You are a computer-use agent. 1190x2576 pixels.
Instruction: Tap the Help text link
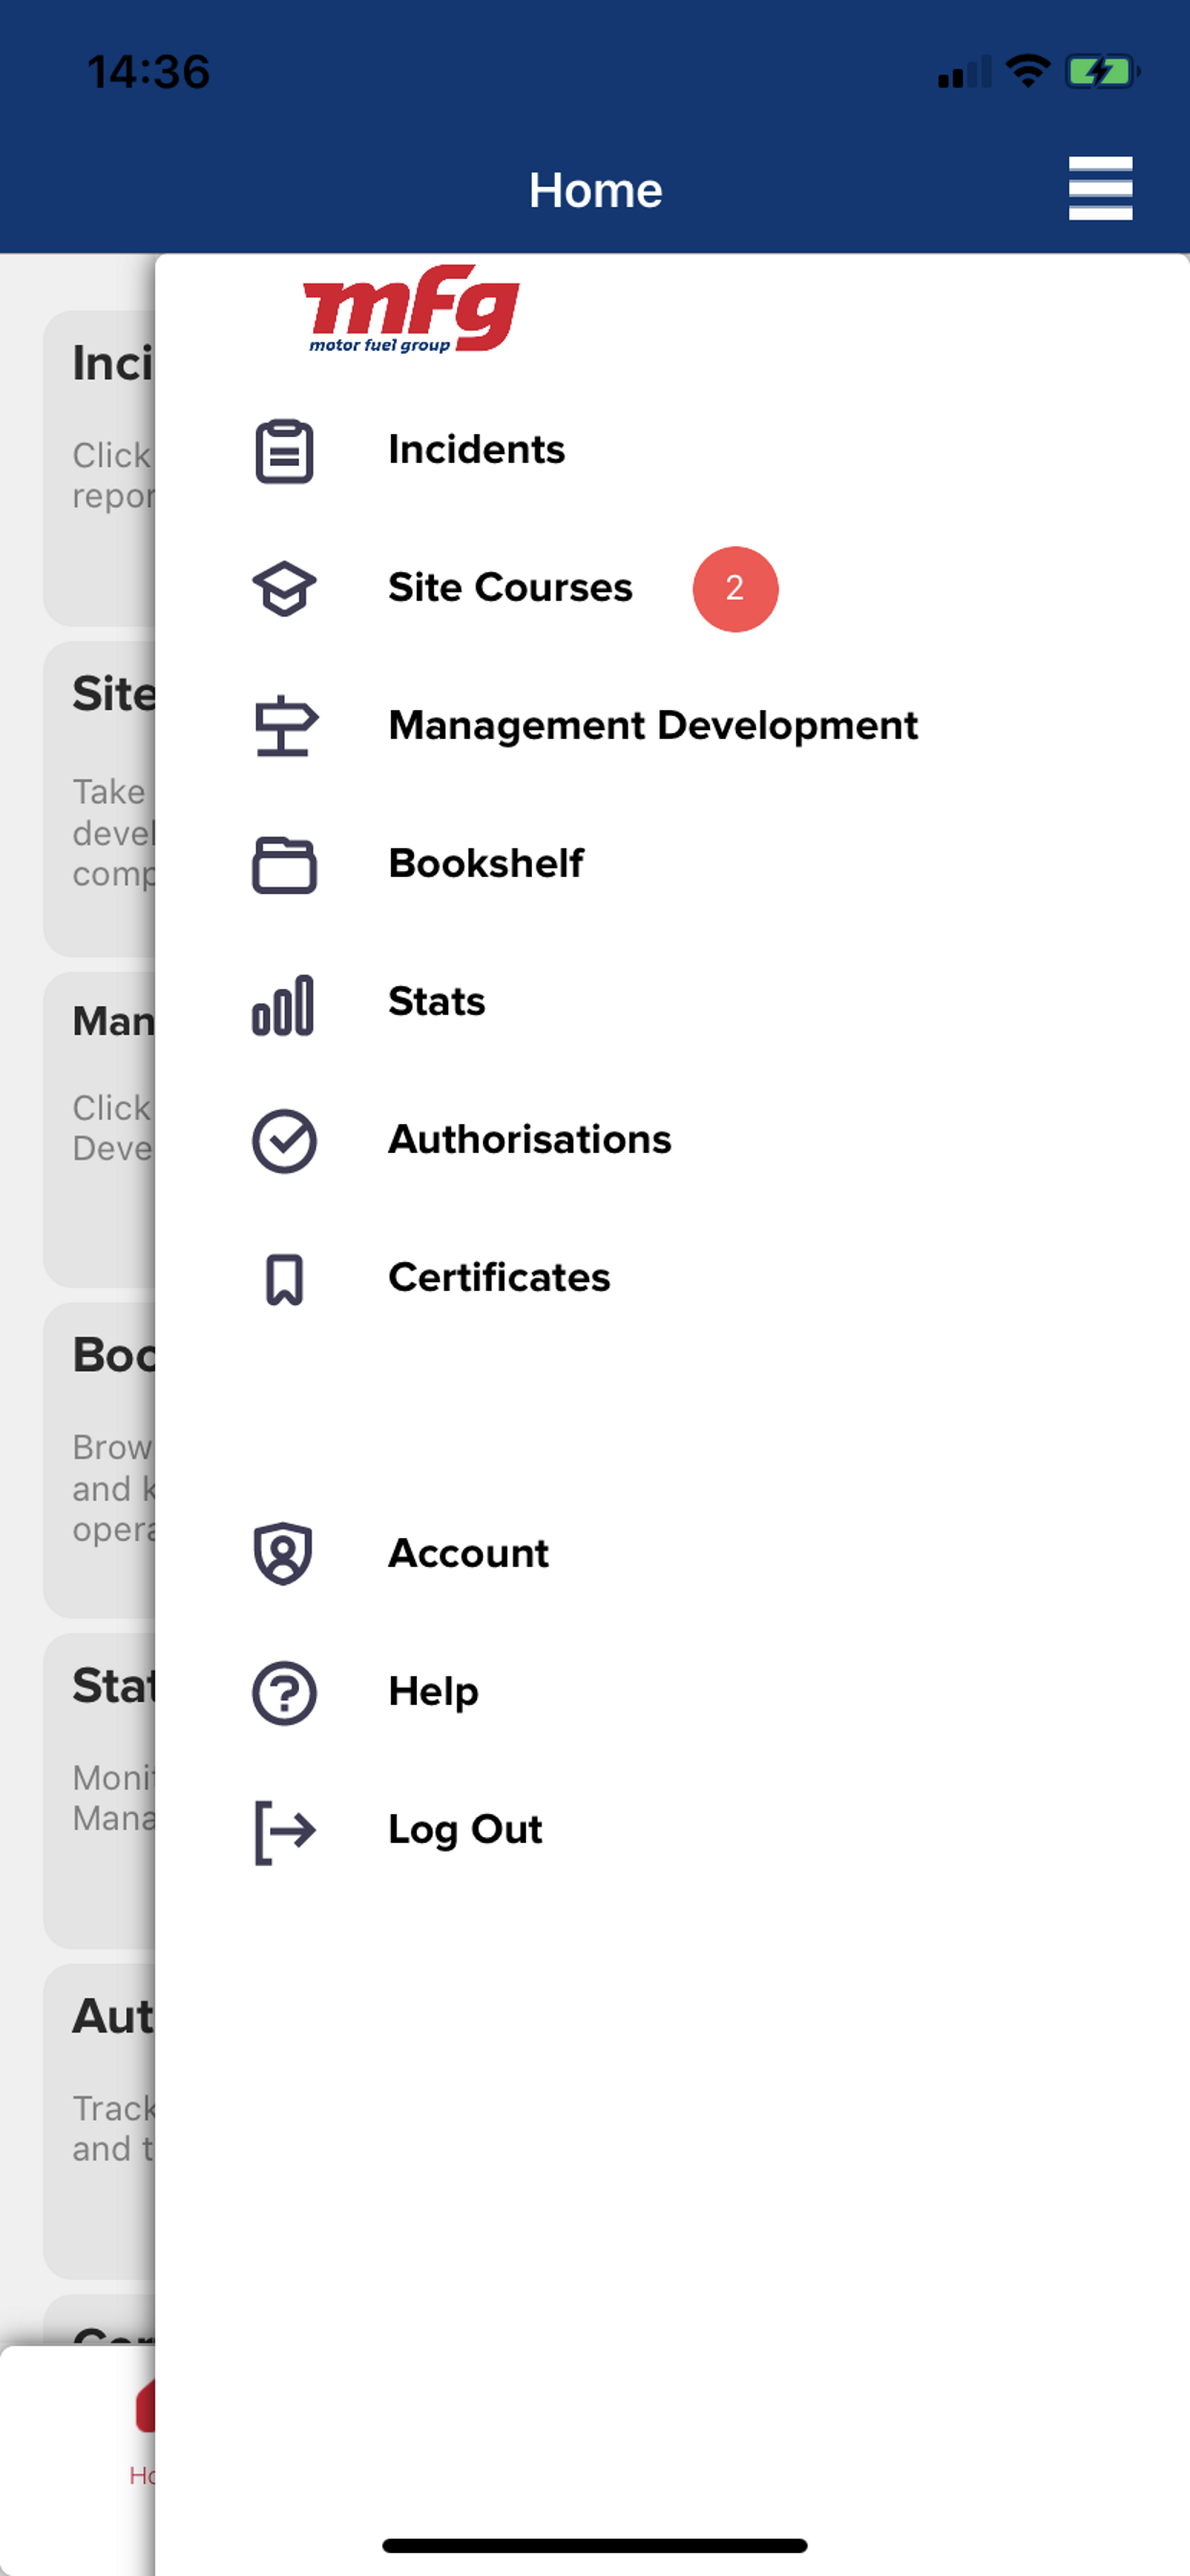click(x=433, y=1692)
